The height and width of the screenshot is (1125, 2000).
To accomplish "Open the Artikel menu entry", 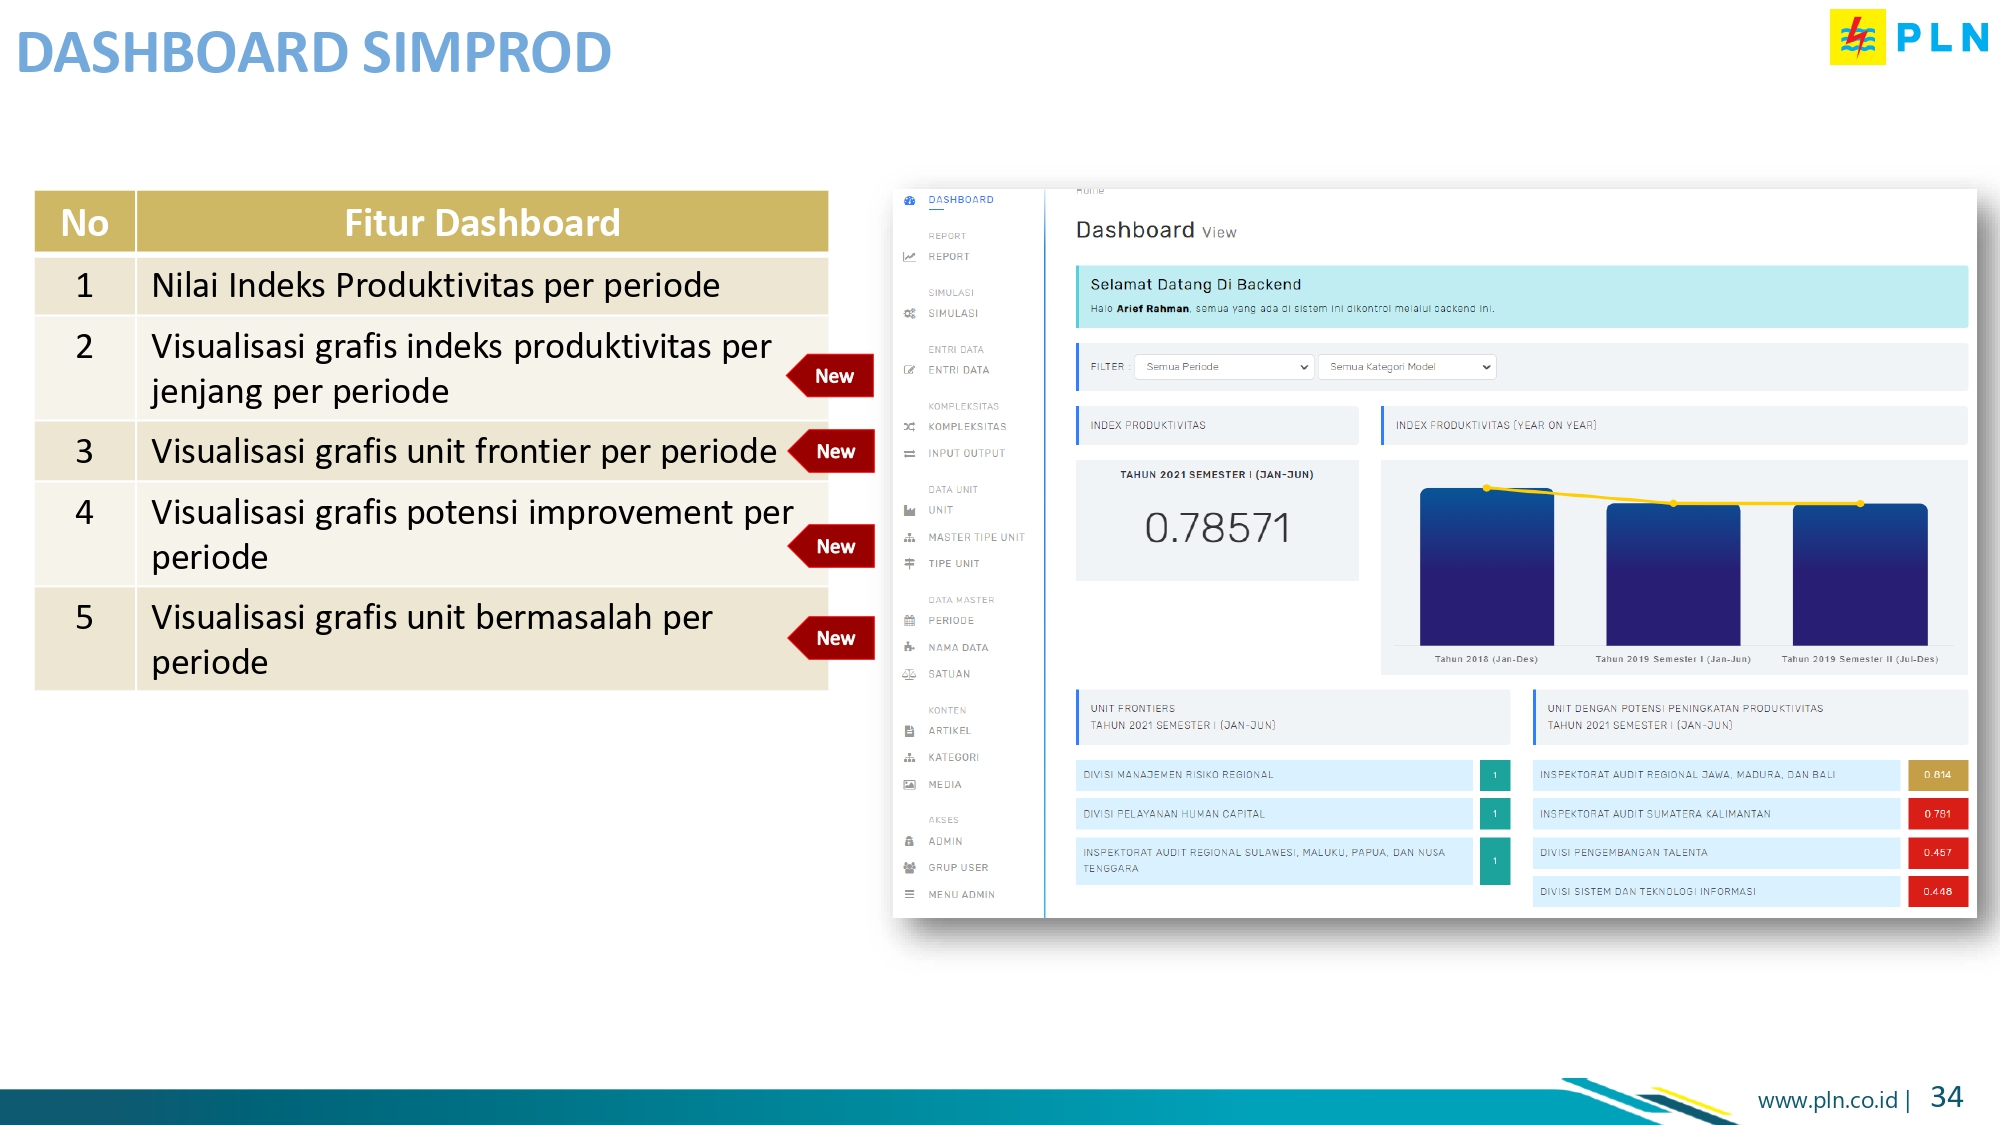I will (x=949, y=731).
